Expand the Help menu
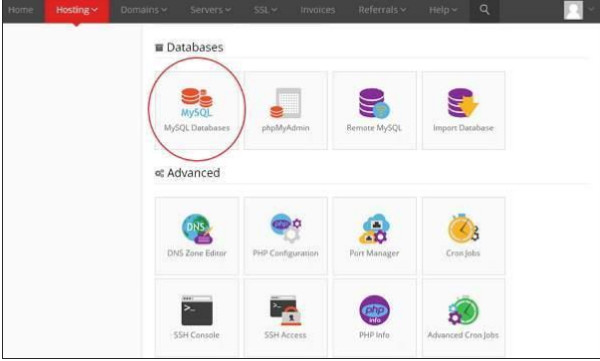This screenshot has width=600, height=361. point(443,10)
